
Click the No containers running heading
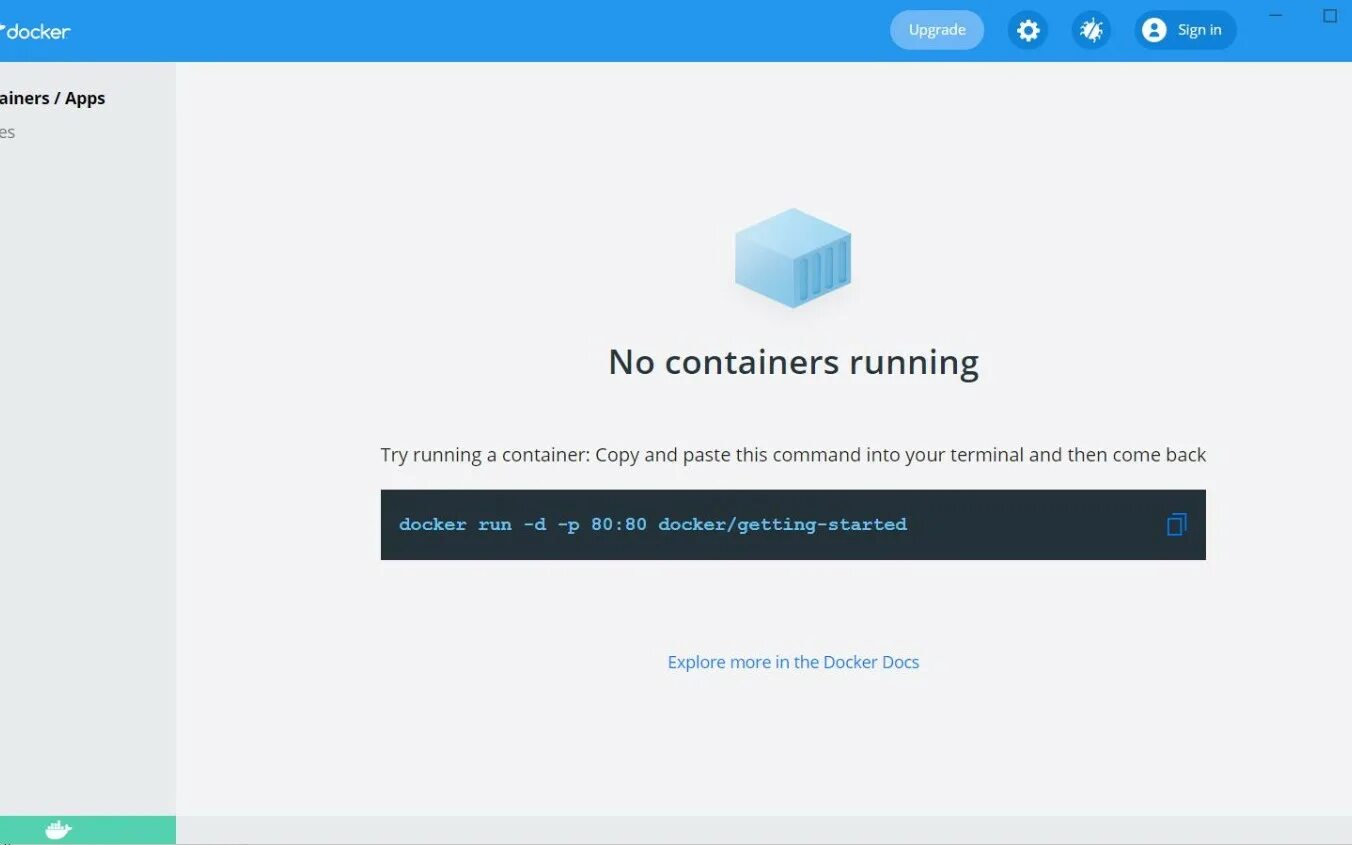(x=792, y=362)
